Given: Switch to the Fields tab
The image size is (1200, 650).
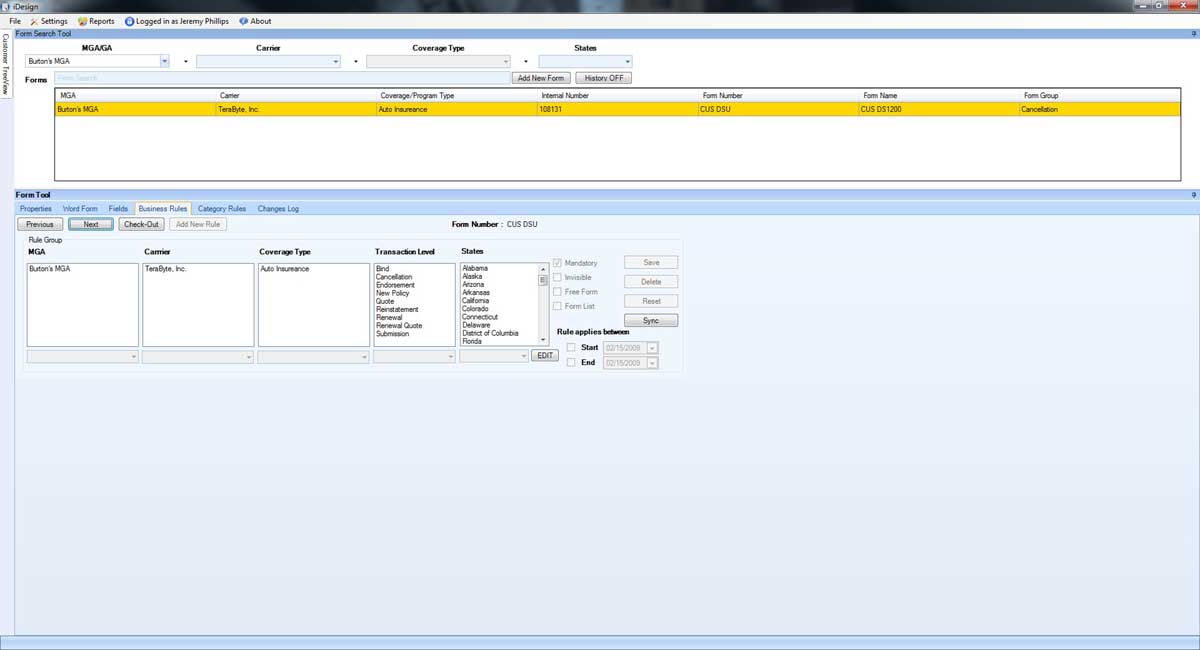Looking at the screenshot, I should 118,209.
